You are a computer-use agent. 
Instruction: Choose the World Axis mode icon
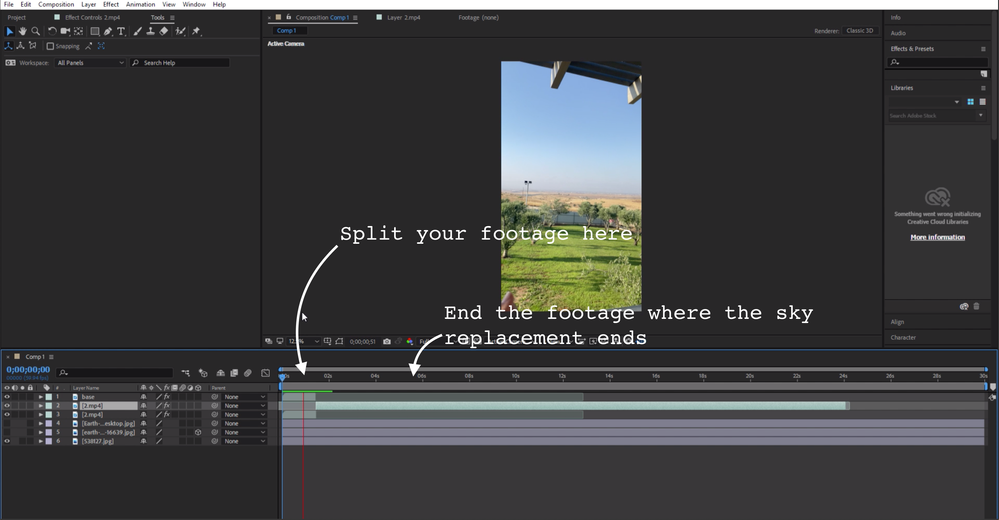[x=20, y=46]
